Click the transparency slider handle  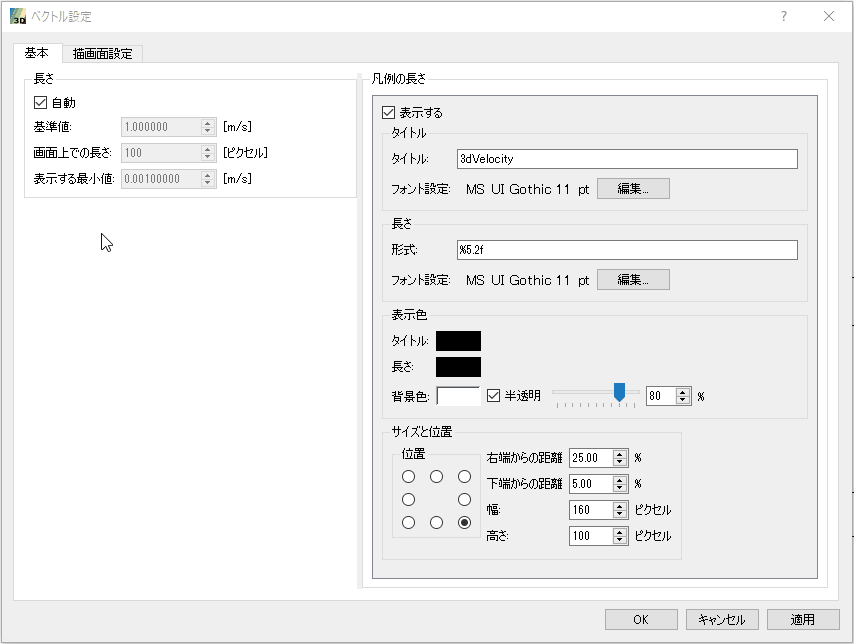(620, 392)
